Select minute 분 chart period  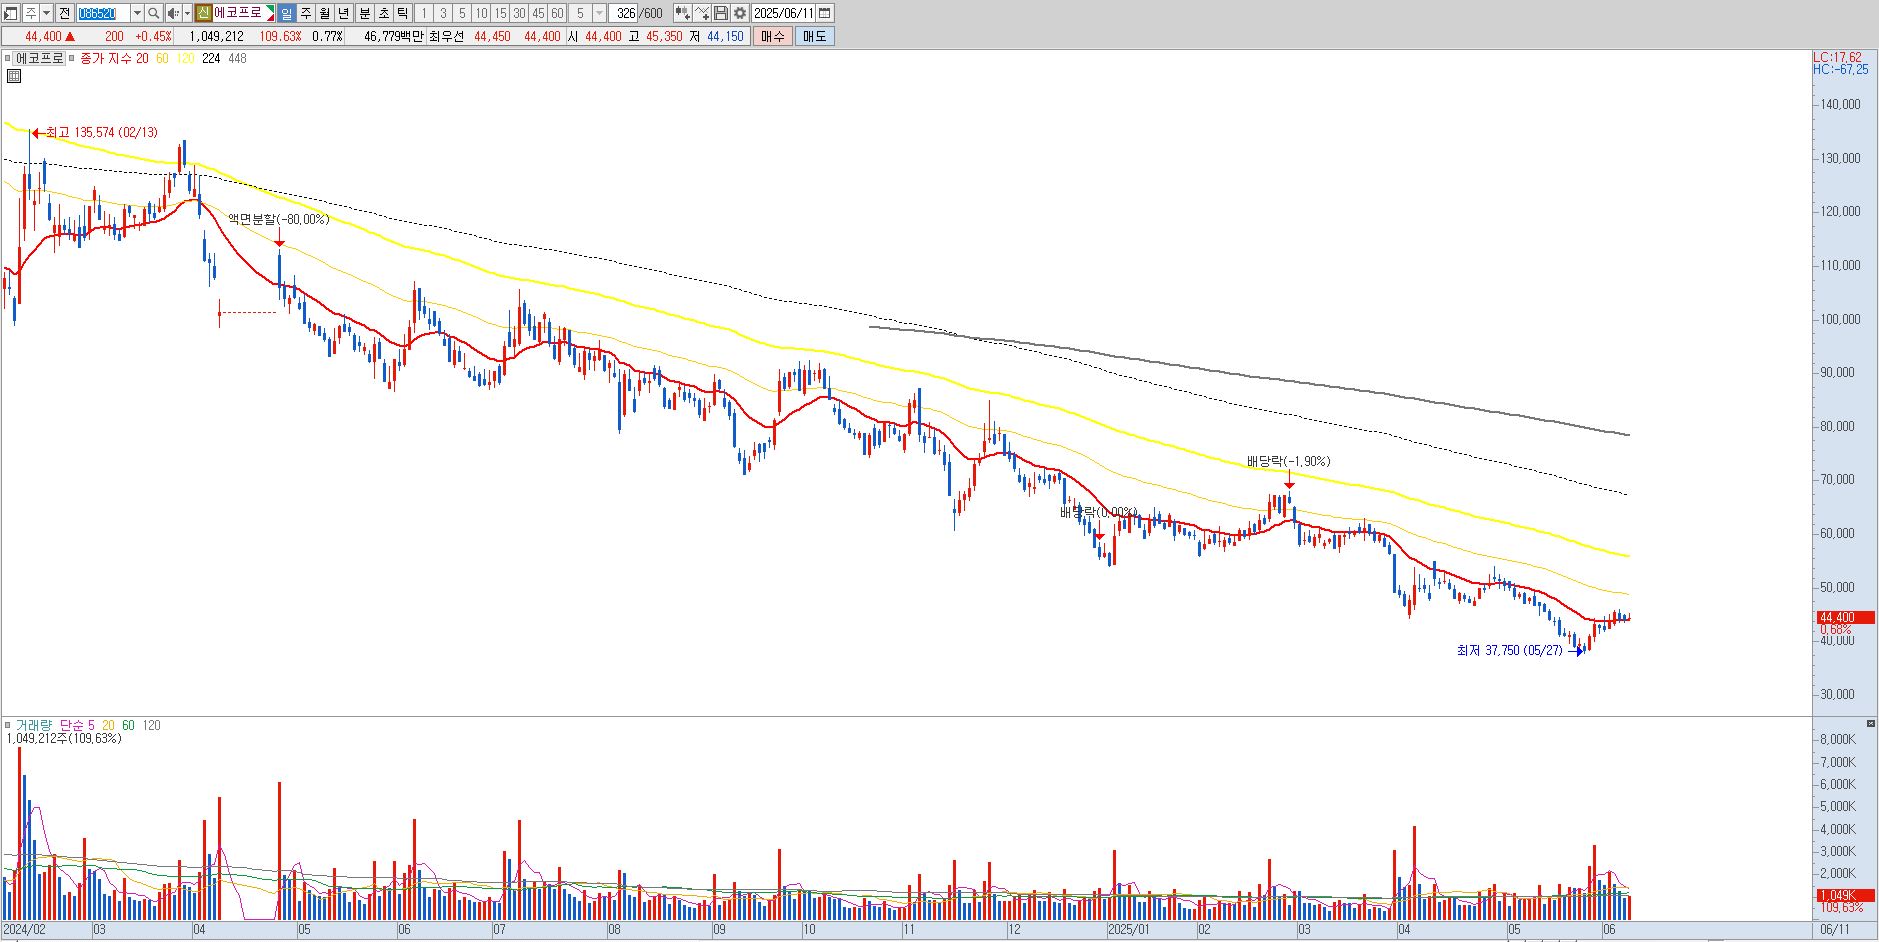click(365, 13)
